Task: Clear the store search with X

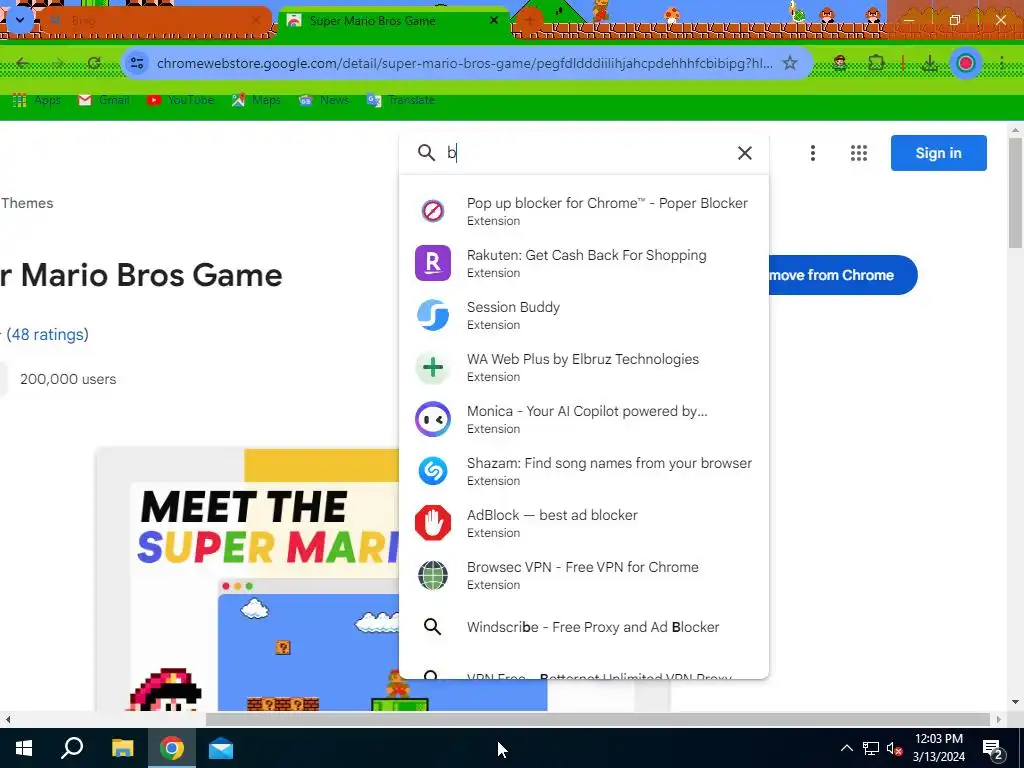Action: coord(744,153)
